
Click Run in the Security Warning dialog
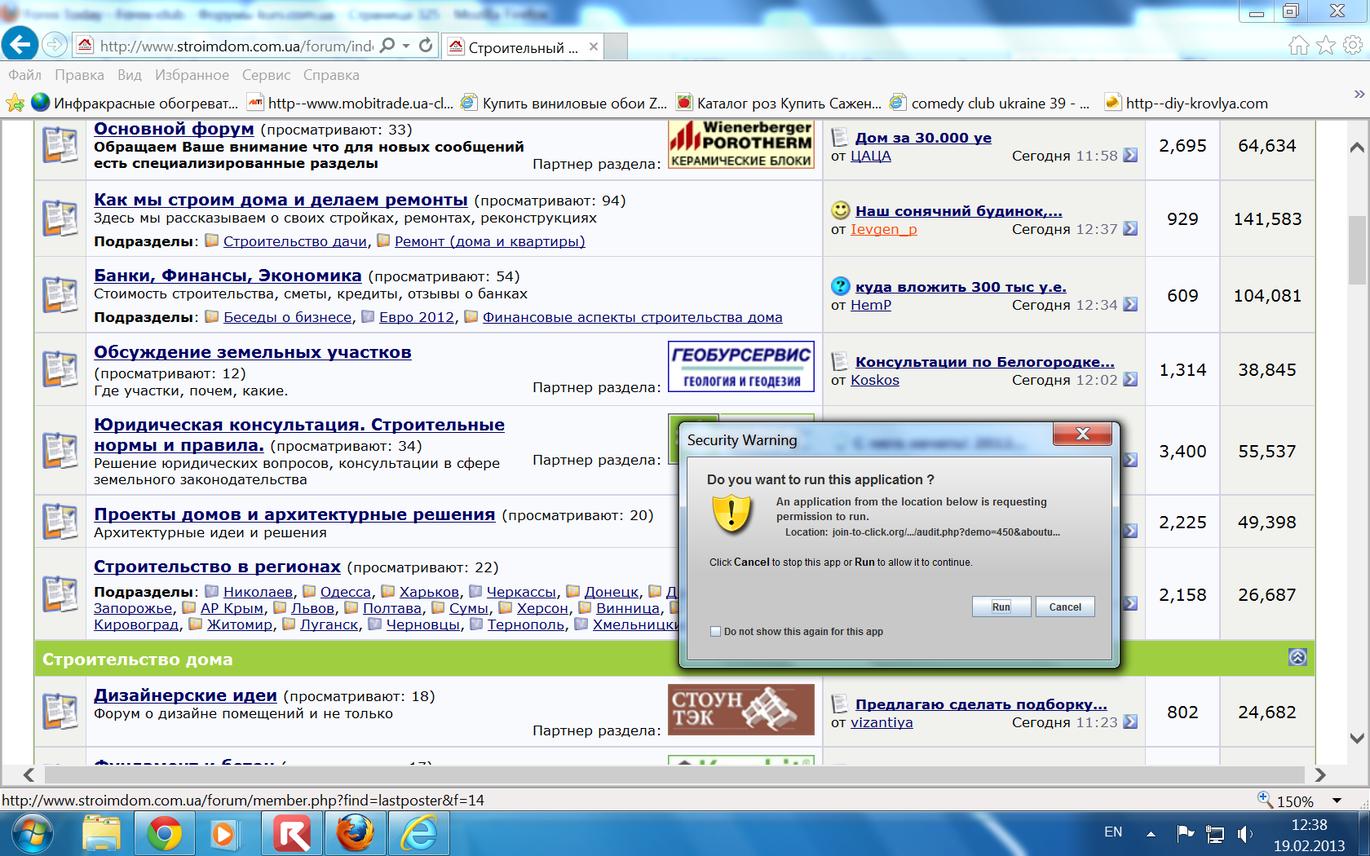point(1001,607)
